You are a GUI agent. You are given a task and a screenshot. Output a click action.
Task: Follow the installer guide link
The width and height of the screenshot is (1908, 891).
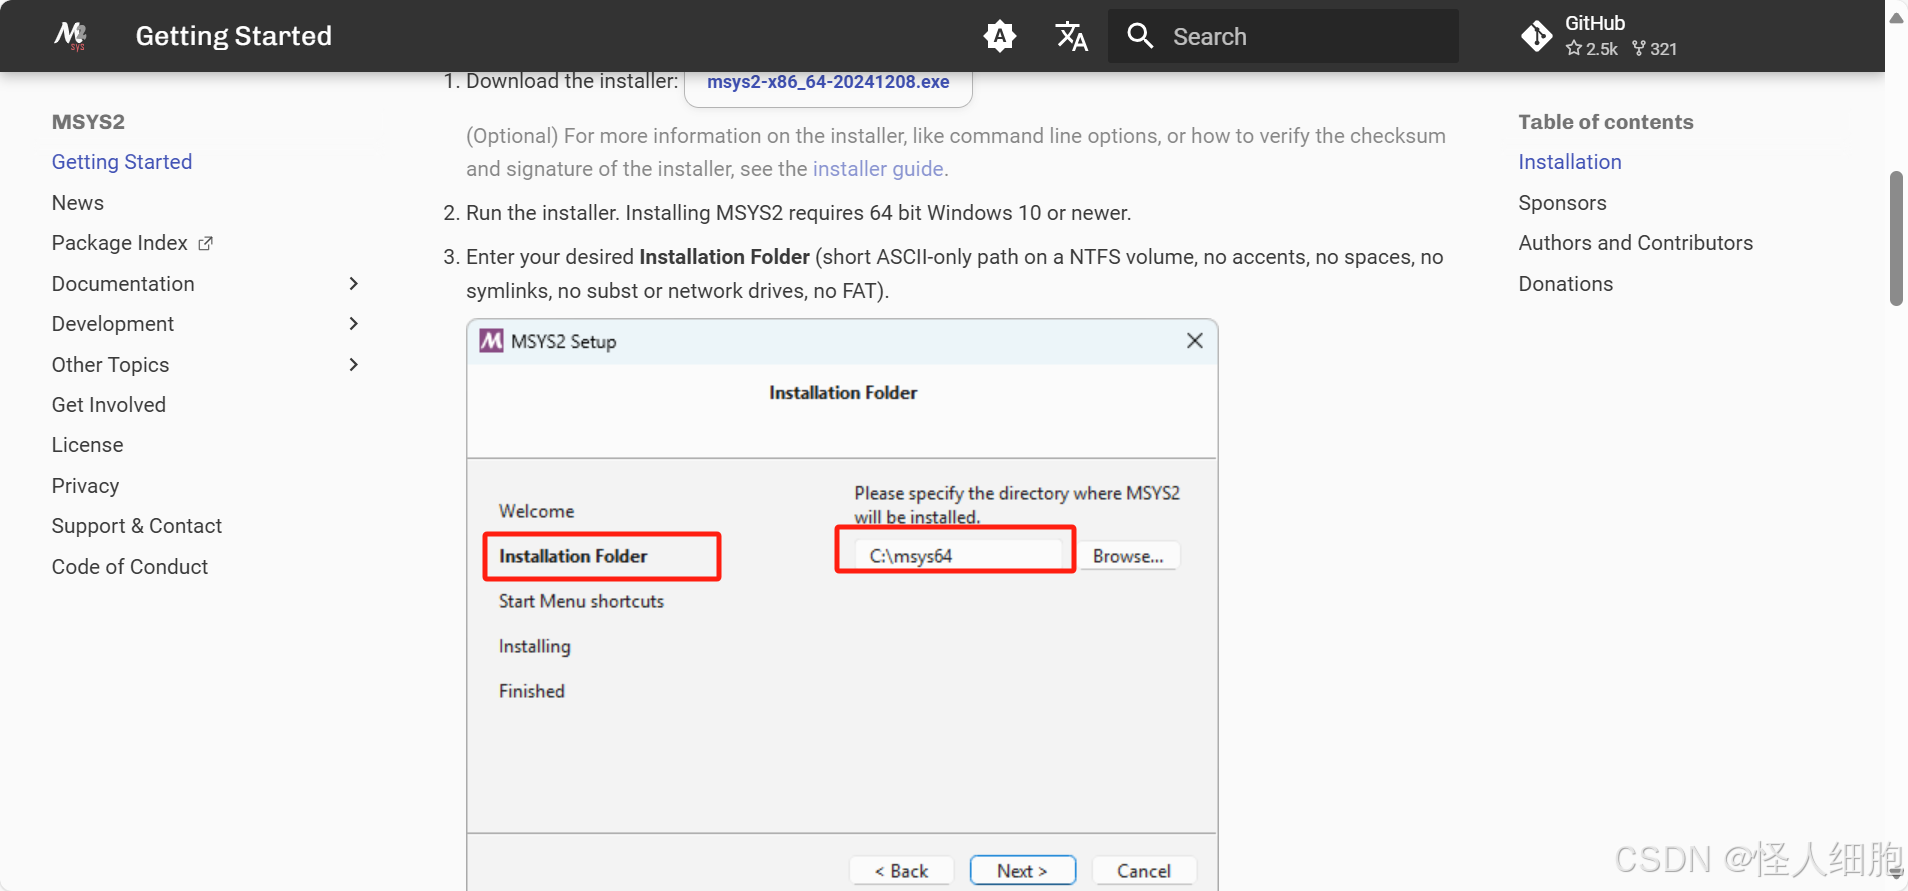[878, 169]
